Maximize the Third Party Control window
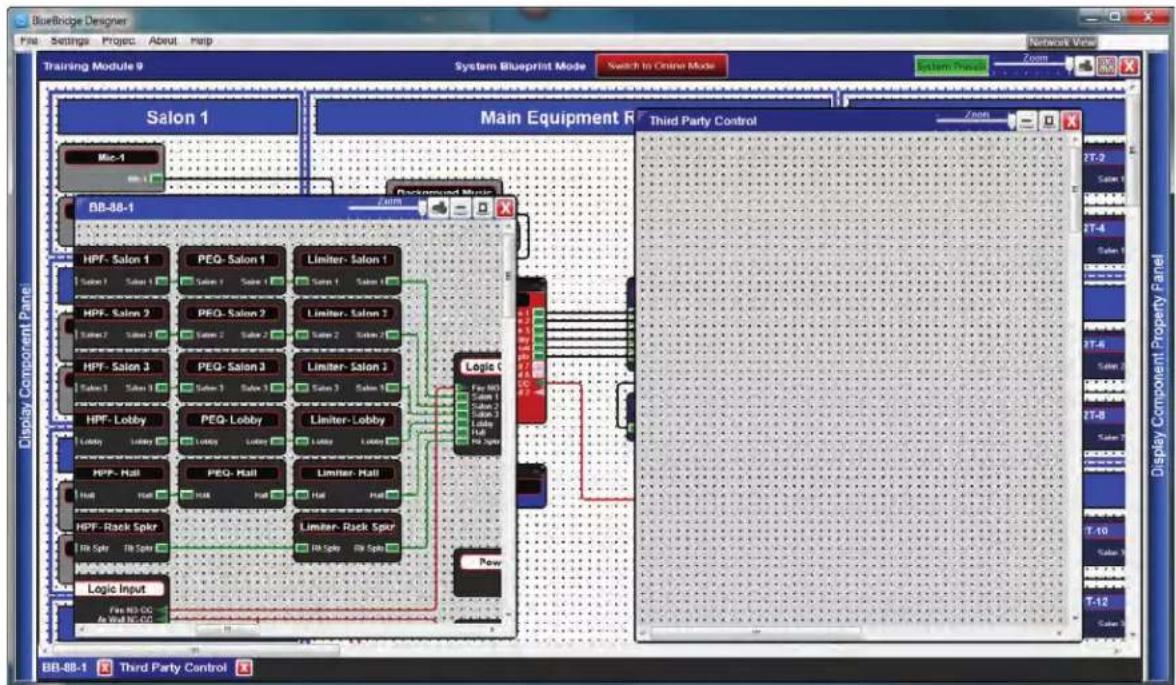1176x685 pixels. point(1049,120)
